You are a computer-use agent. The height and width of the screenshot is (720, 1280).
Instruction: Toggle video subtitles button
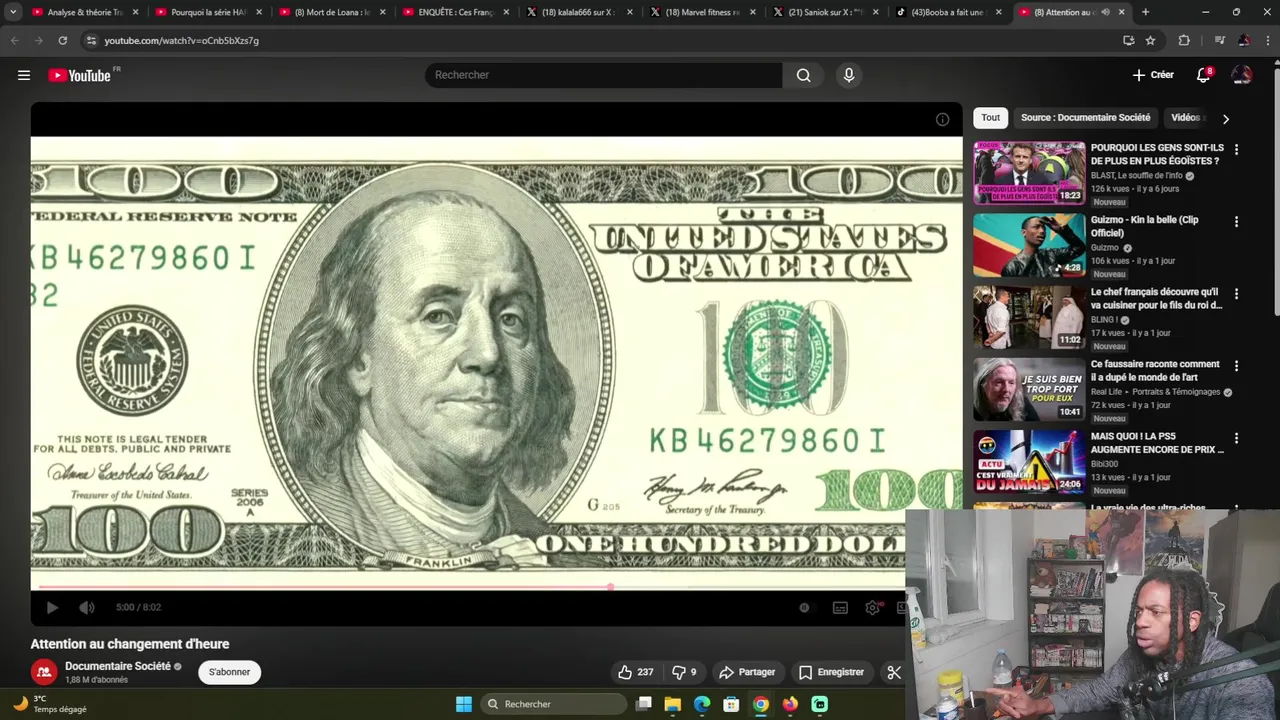[x=840, y=607]
